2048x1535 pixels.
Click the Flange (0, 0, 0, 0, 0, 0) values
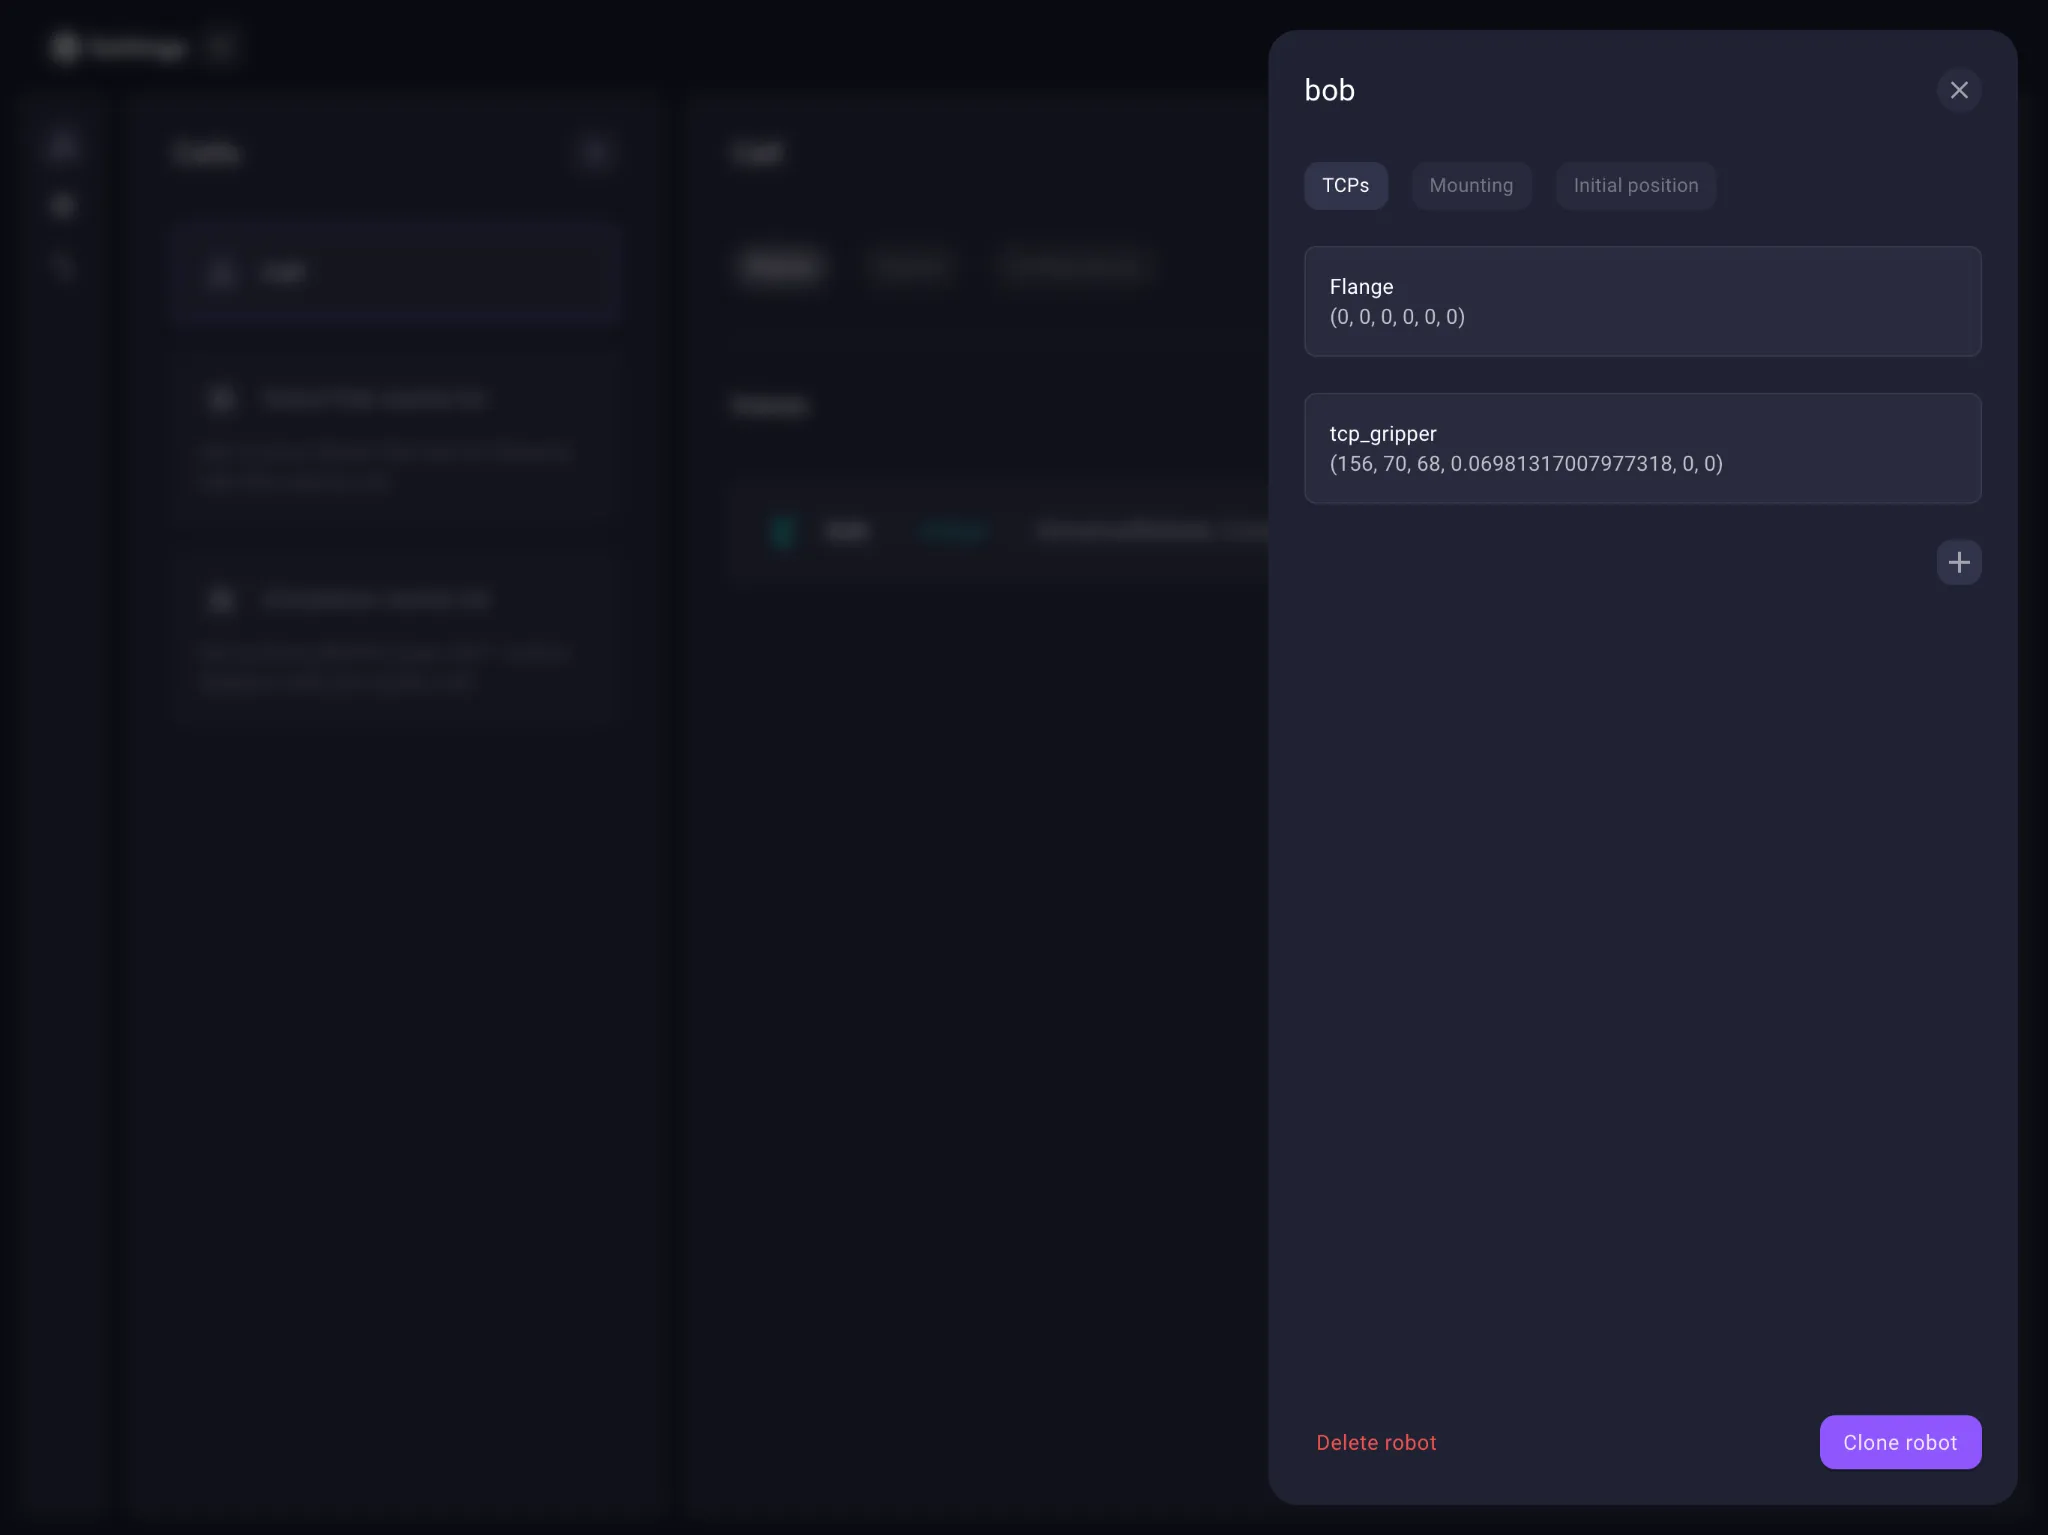1396,317
